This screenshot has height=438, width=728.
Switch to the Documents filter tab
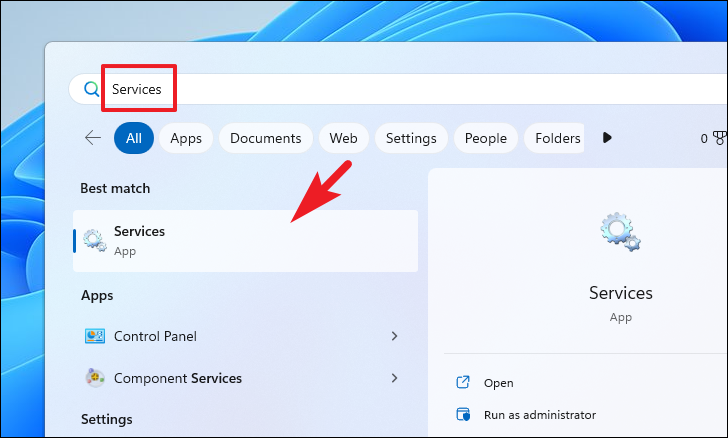[x=266, y=138]
